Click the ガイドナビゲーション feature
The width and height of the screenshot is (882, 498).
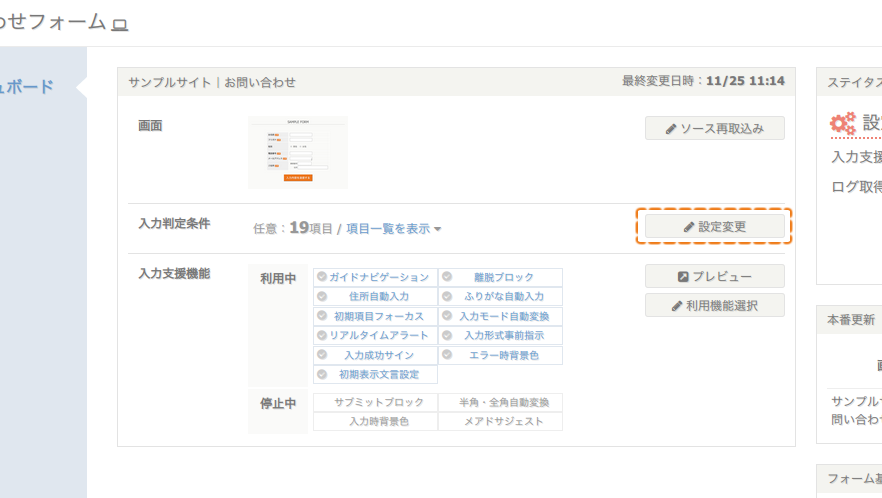[375, 277]
